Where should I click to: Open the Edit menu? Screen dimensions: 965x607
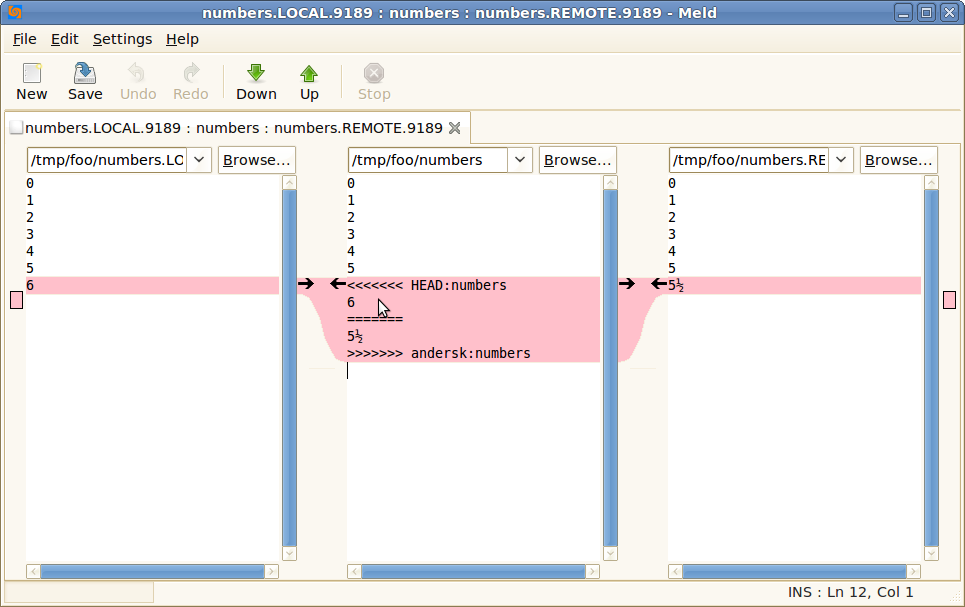click(x=65, y=39)
